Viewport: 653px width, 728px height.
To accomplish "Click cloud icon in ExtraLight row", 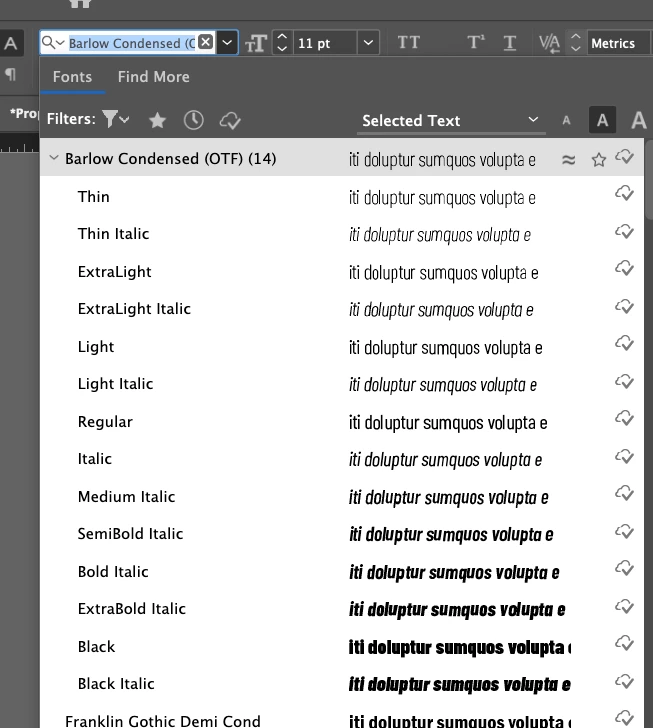I will pyautogui.click(x=625, y=268).
